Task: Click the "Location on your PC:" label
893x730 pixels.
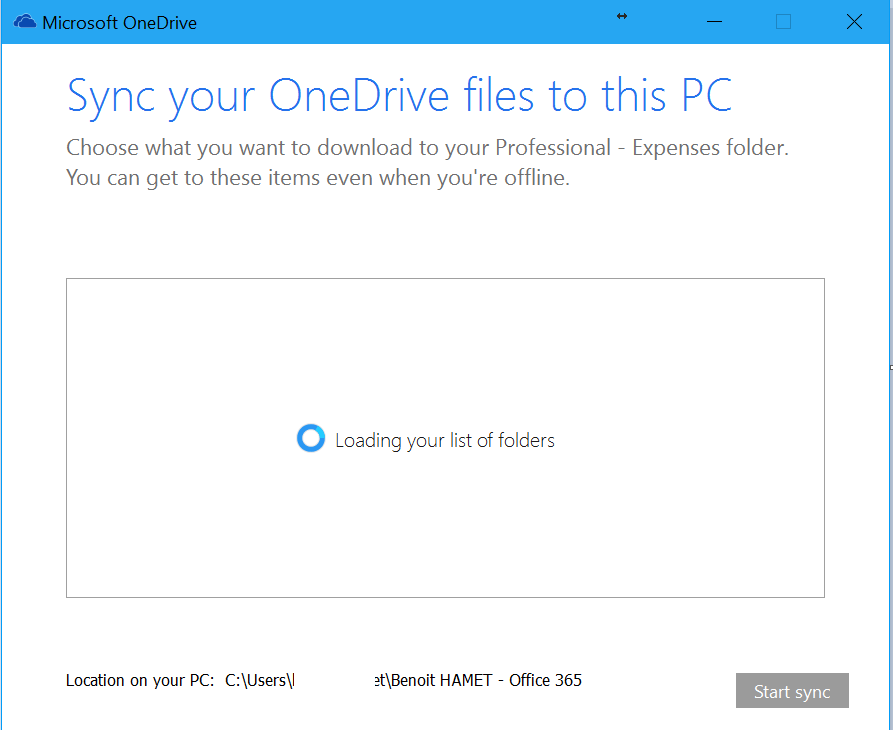Action: [x=139, y=681]
